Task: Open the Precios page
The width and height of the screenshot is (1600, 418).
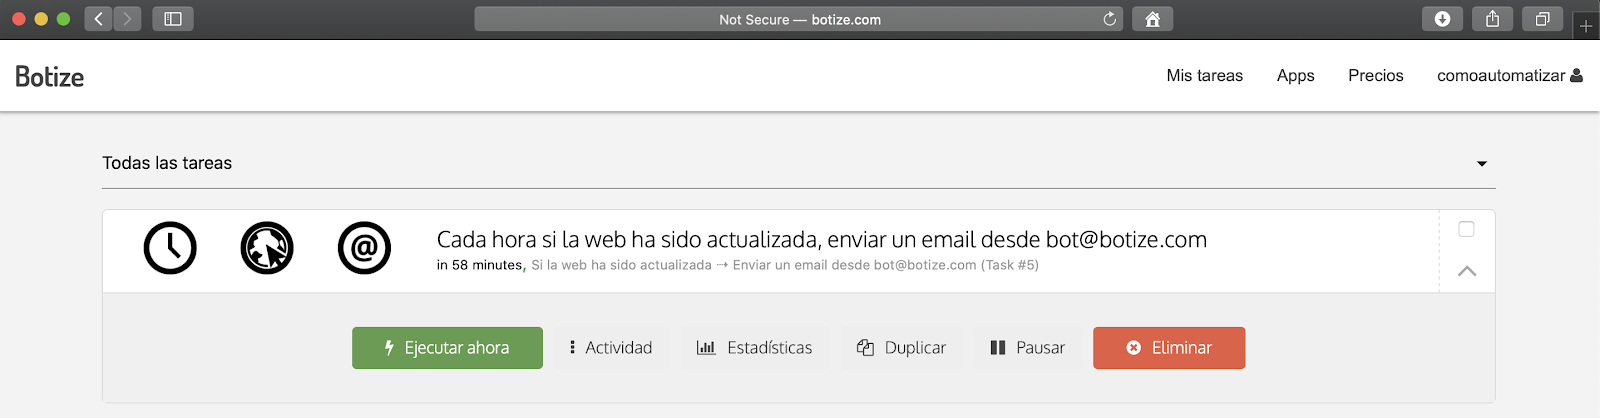Action: pos(1375,76)
